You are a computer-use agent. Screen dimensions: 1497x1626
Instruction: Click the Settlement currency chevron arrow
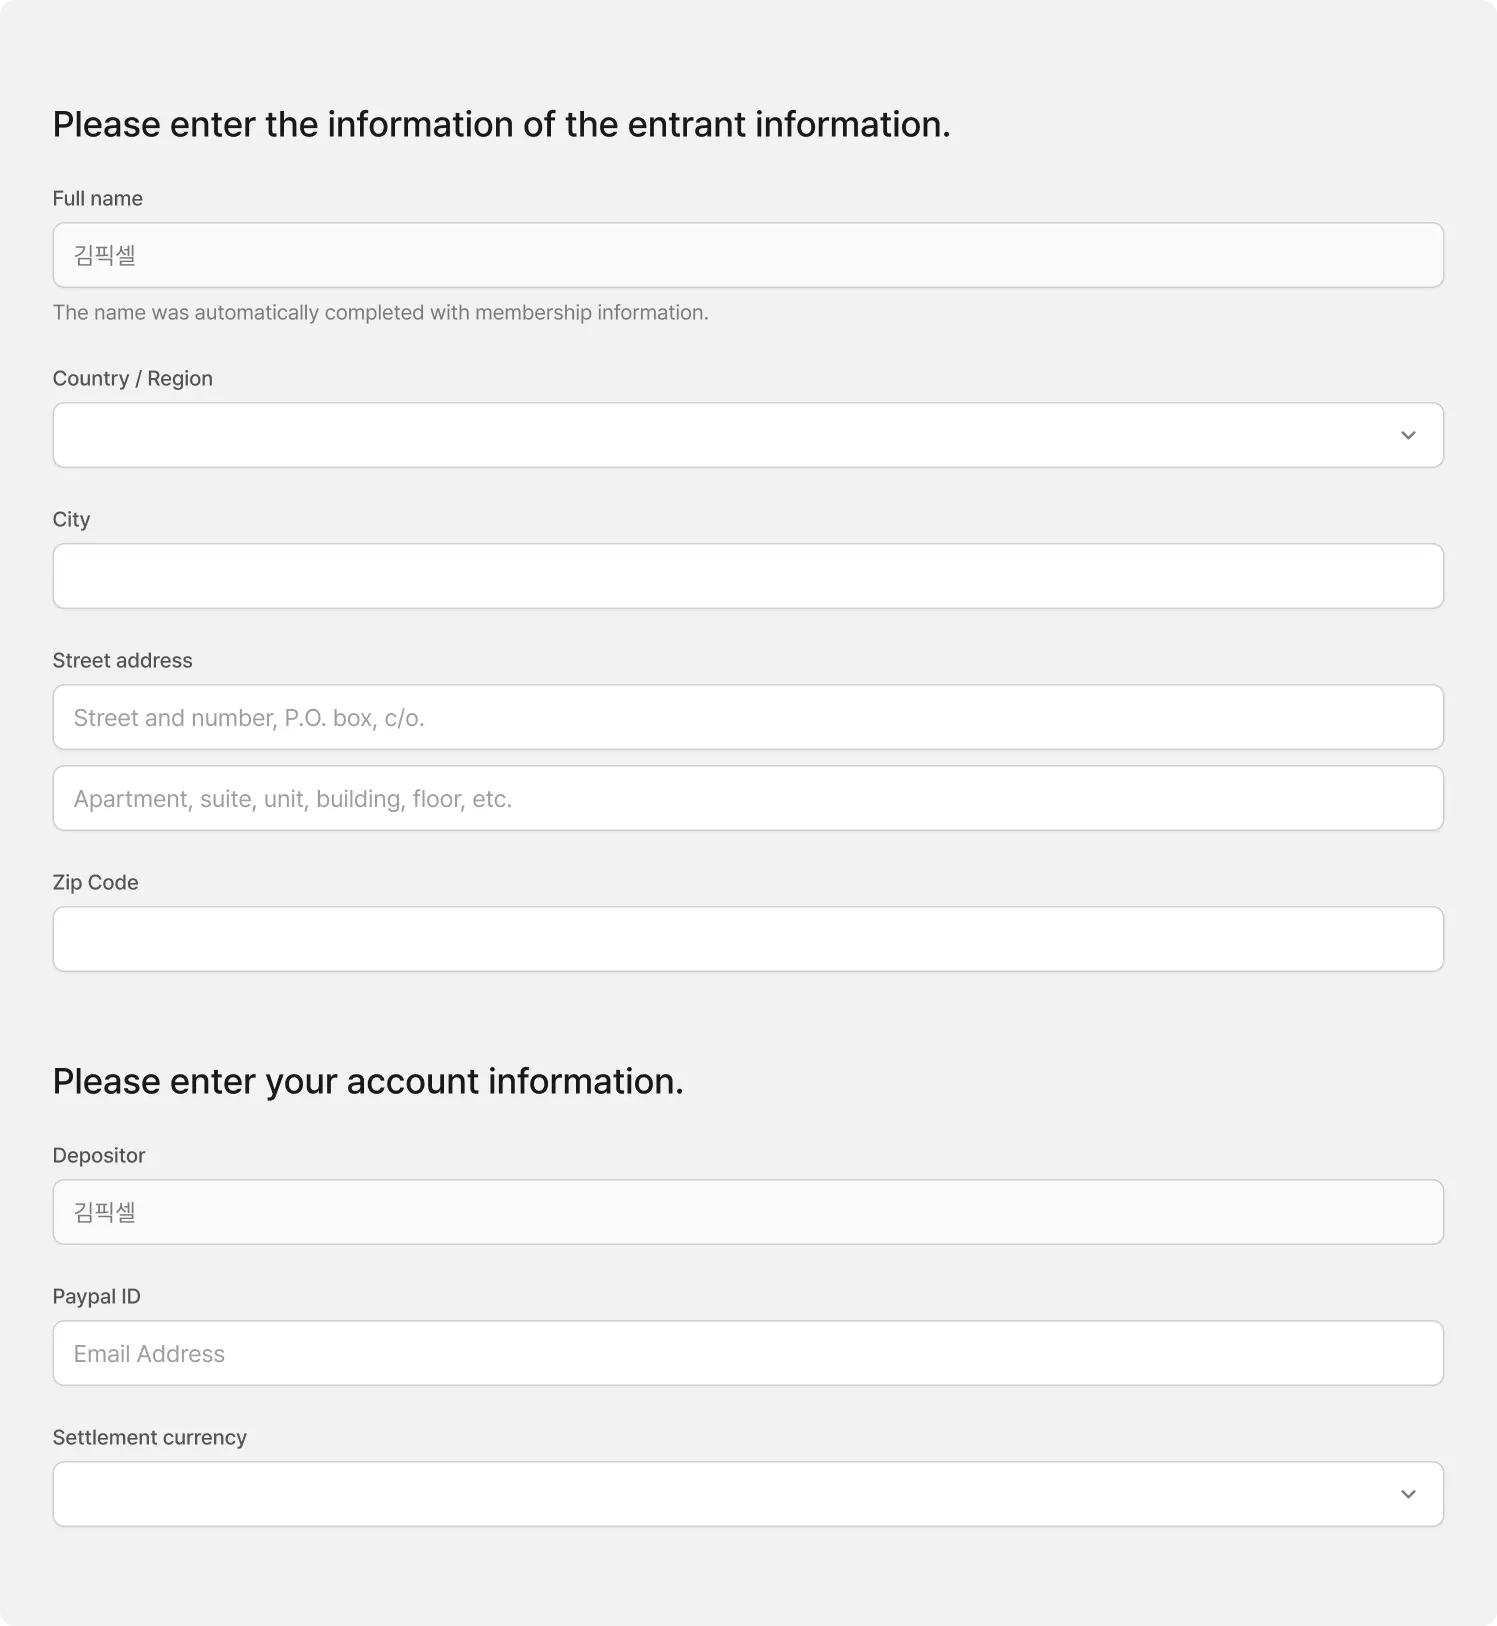(1408, 1494)
